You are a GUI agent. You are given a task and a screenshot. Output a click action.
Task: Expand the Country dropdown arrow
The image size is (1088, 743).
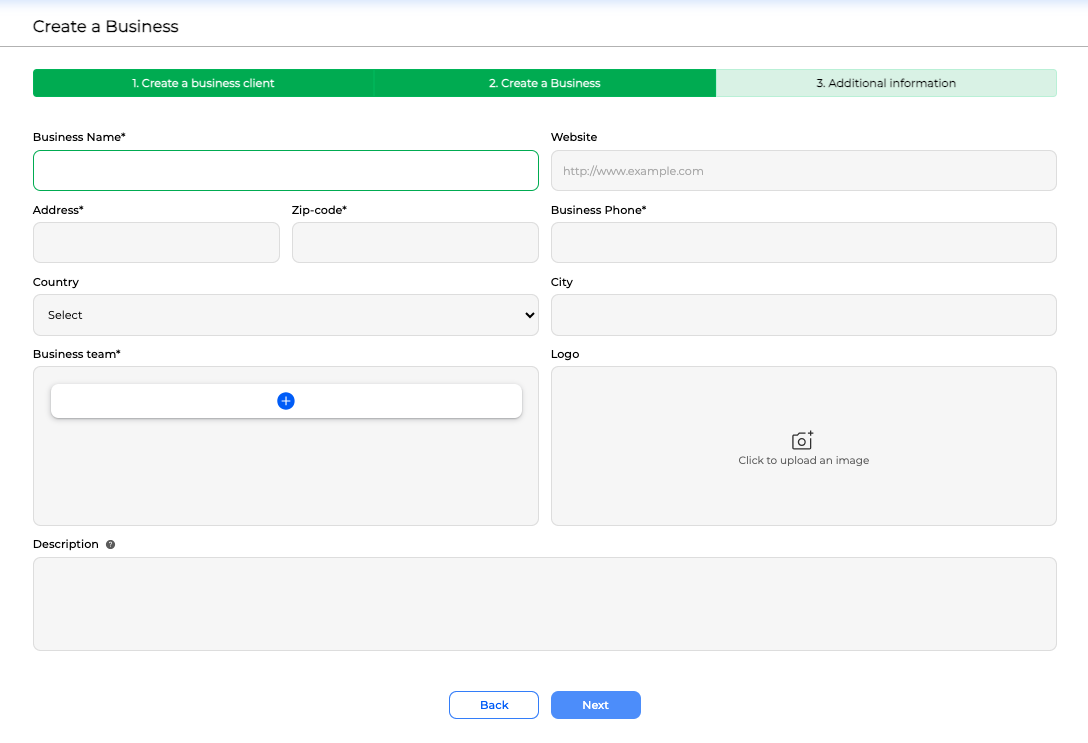coord(529,315)
